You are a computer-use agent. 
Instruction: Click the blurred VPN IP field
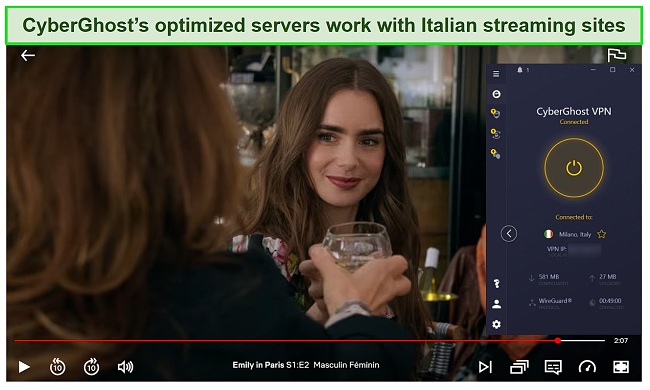[585, 249]
